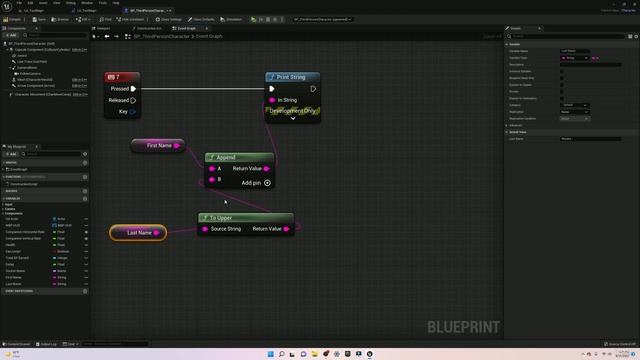
Task: Click the Details panel search field
Action: tap(567, 36)
